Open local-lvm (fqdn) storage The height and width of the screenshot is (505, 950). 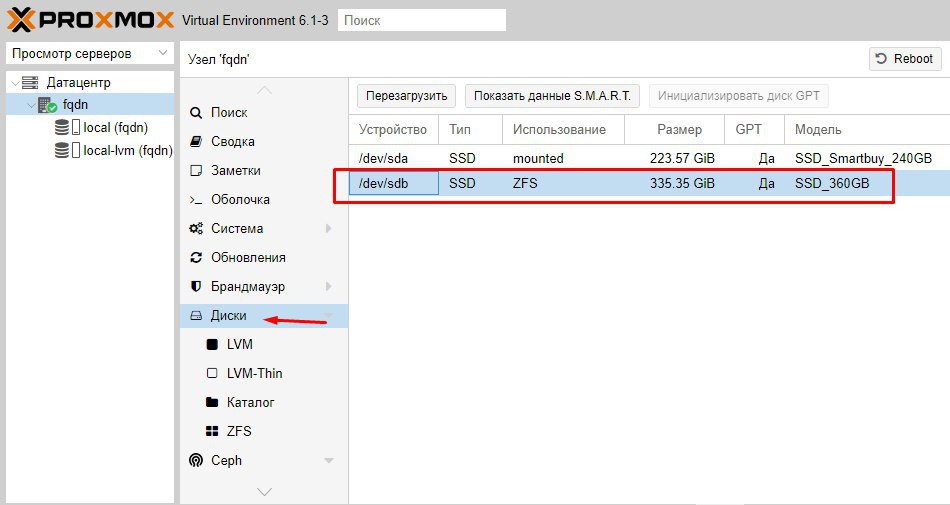point(128,150)
